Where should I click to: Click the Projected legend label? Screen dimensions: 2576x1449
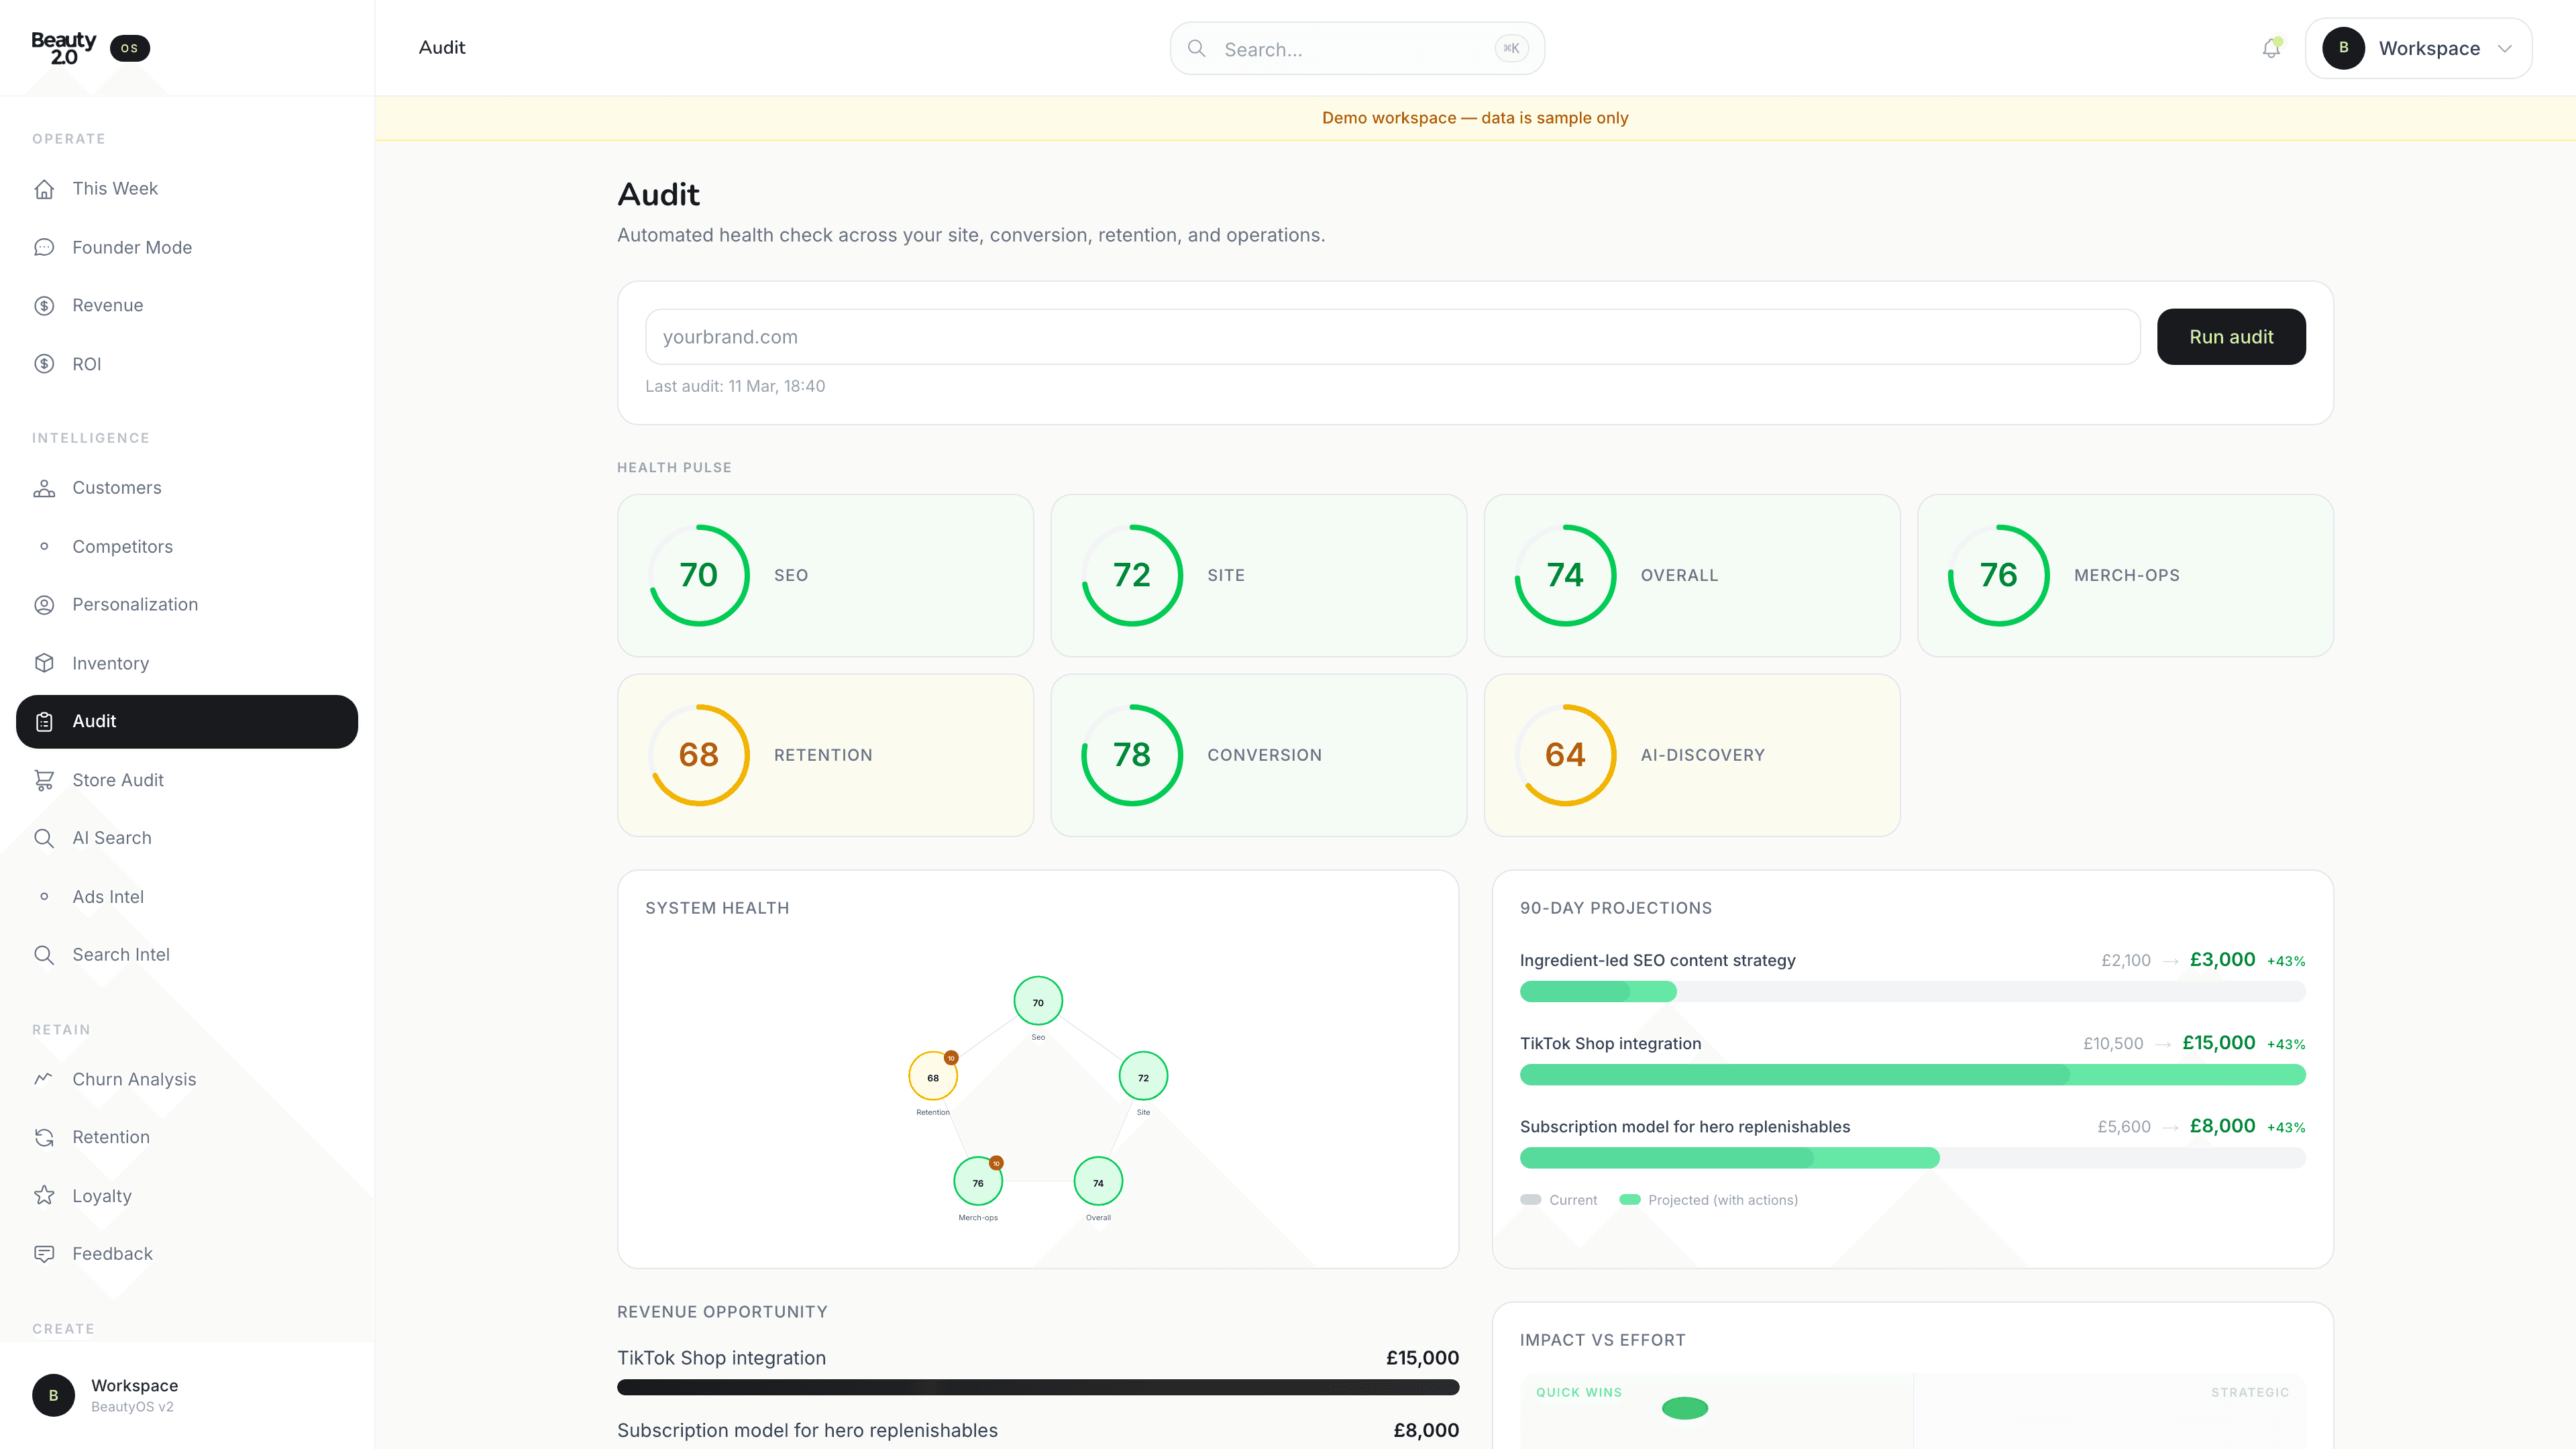coord(1722,1200)
